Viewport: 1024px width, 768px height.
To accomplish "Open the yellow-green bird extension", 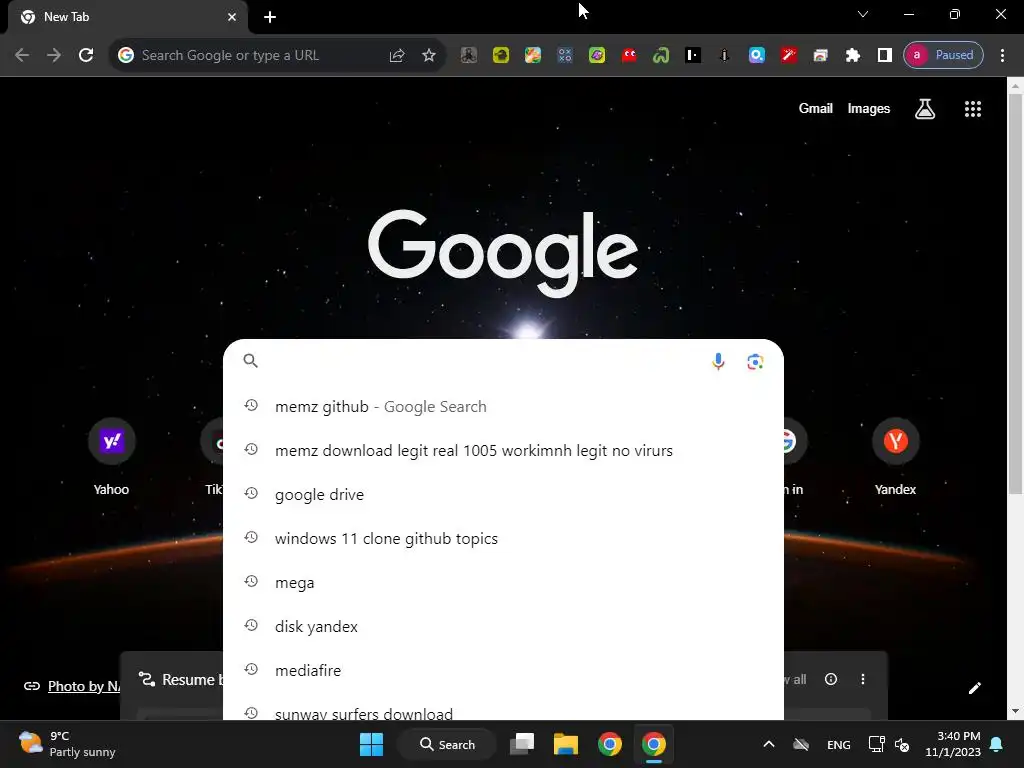I will [501, 55].
